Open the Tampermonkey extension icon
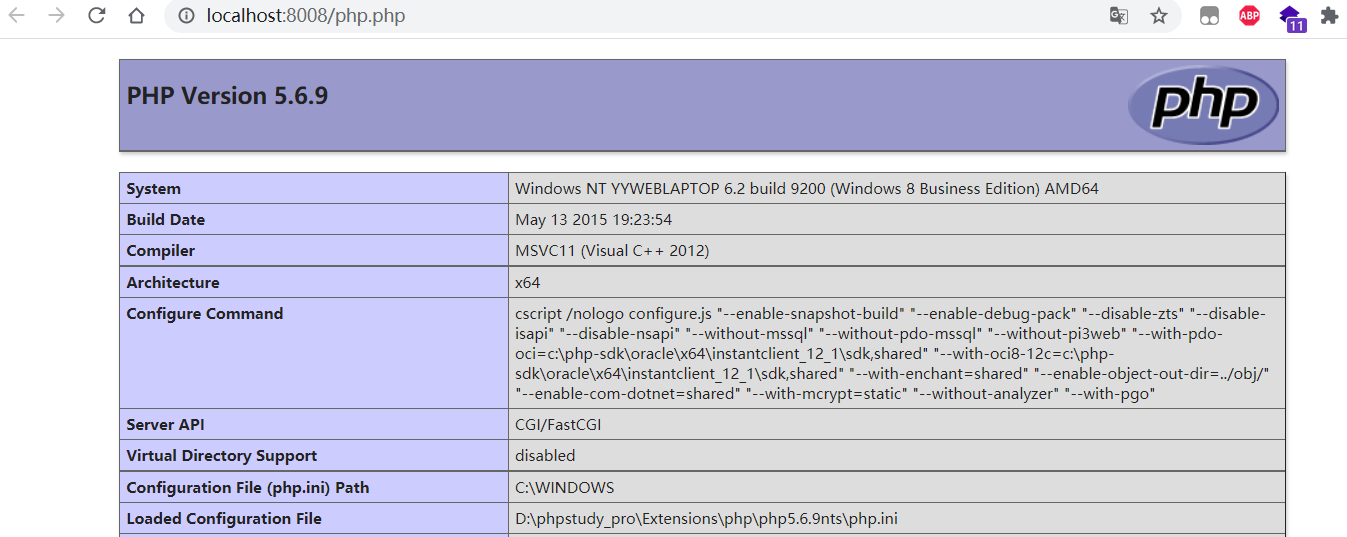The image size is (1347, 537). 1209,16
